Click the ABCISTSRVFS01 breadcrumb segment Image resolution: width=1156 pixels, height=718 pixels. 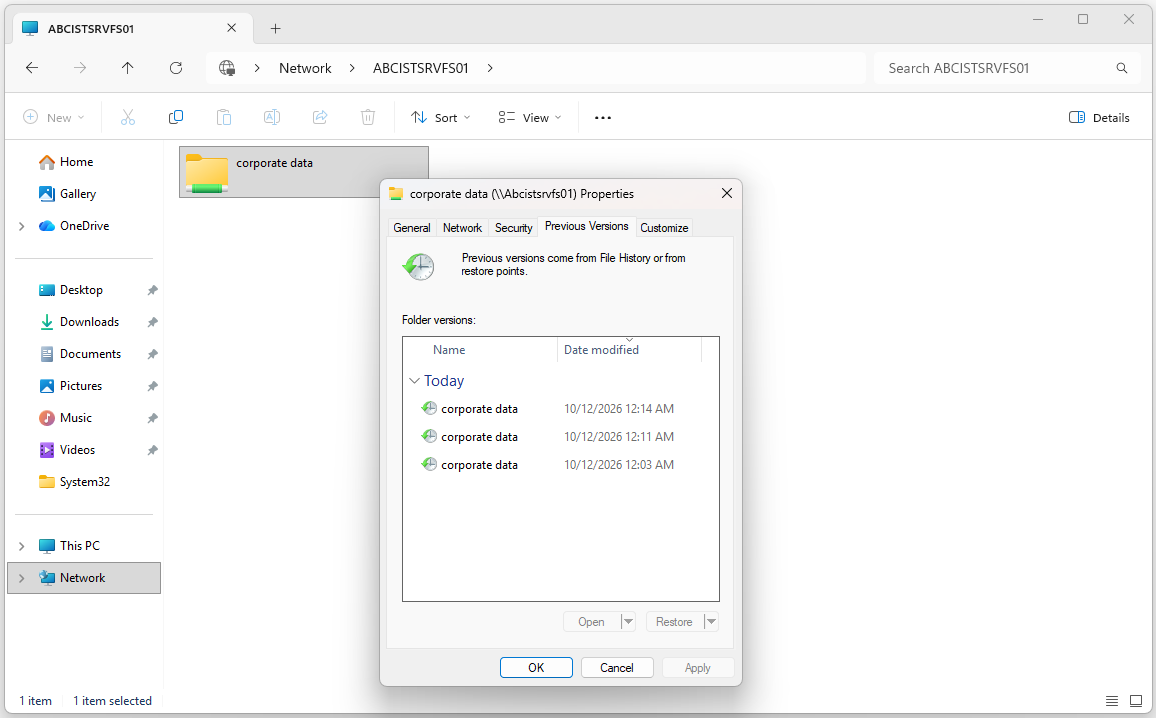[x=420, y=69]
